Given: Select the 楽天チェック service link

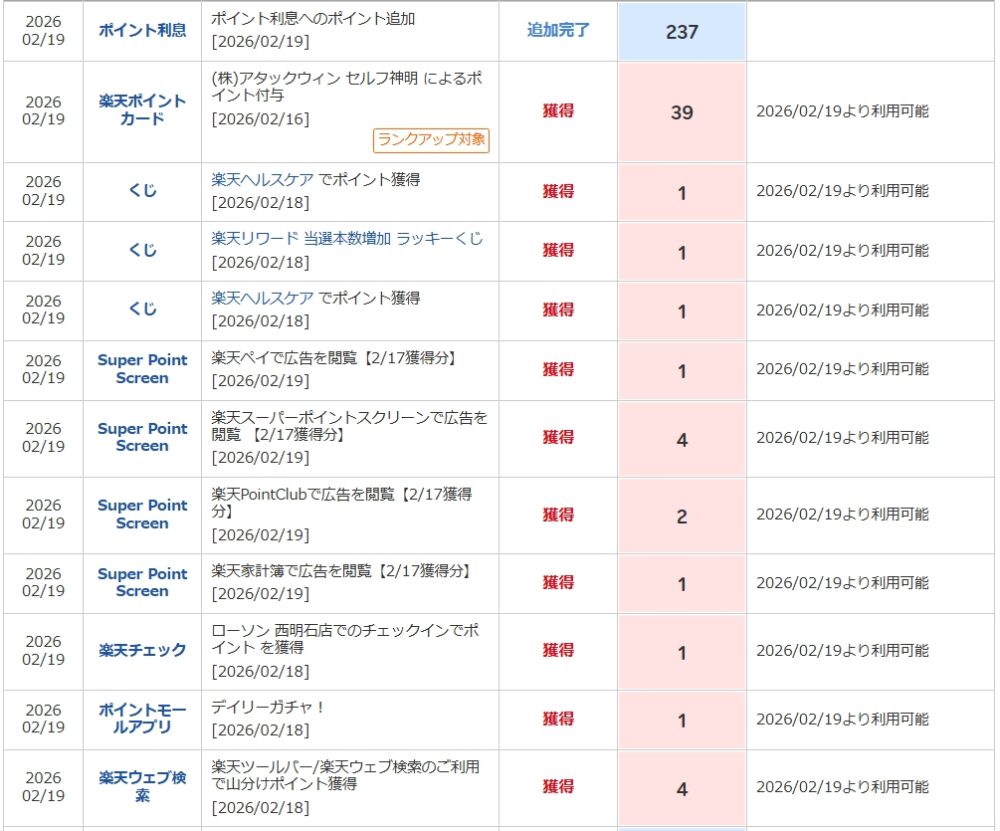Looking at the screenshot, I should tap(142, 650).
